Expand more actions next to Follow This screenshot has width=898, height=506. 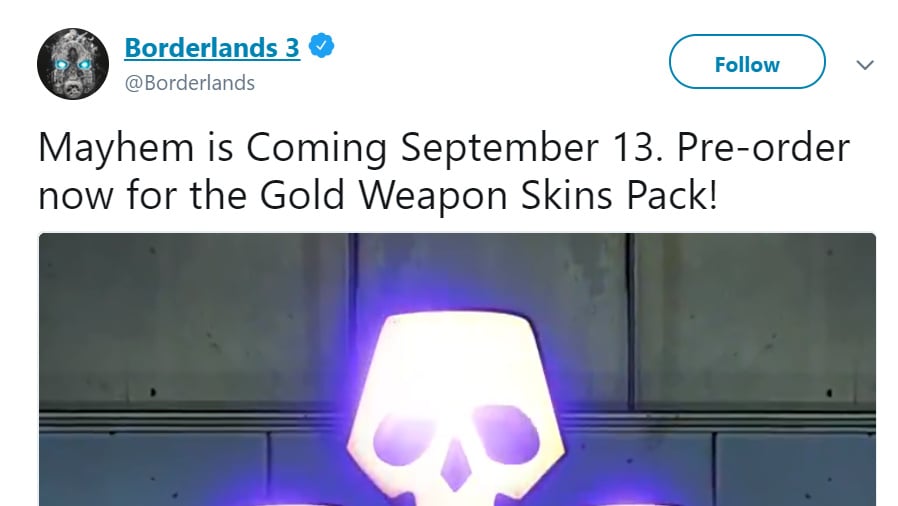(x=865, y=65)
